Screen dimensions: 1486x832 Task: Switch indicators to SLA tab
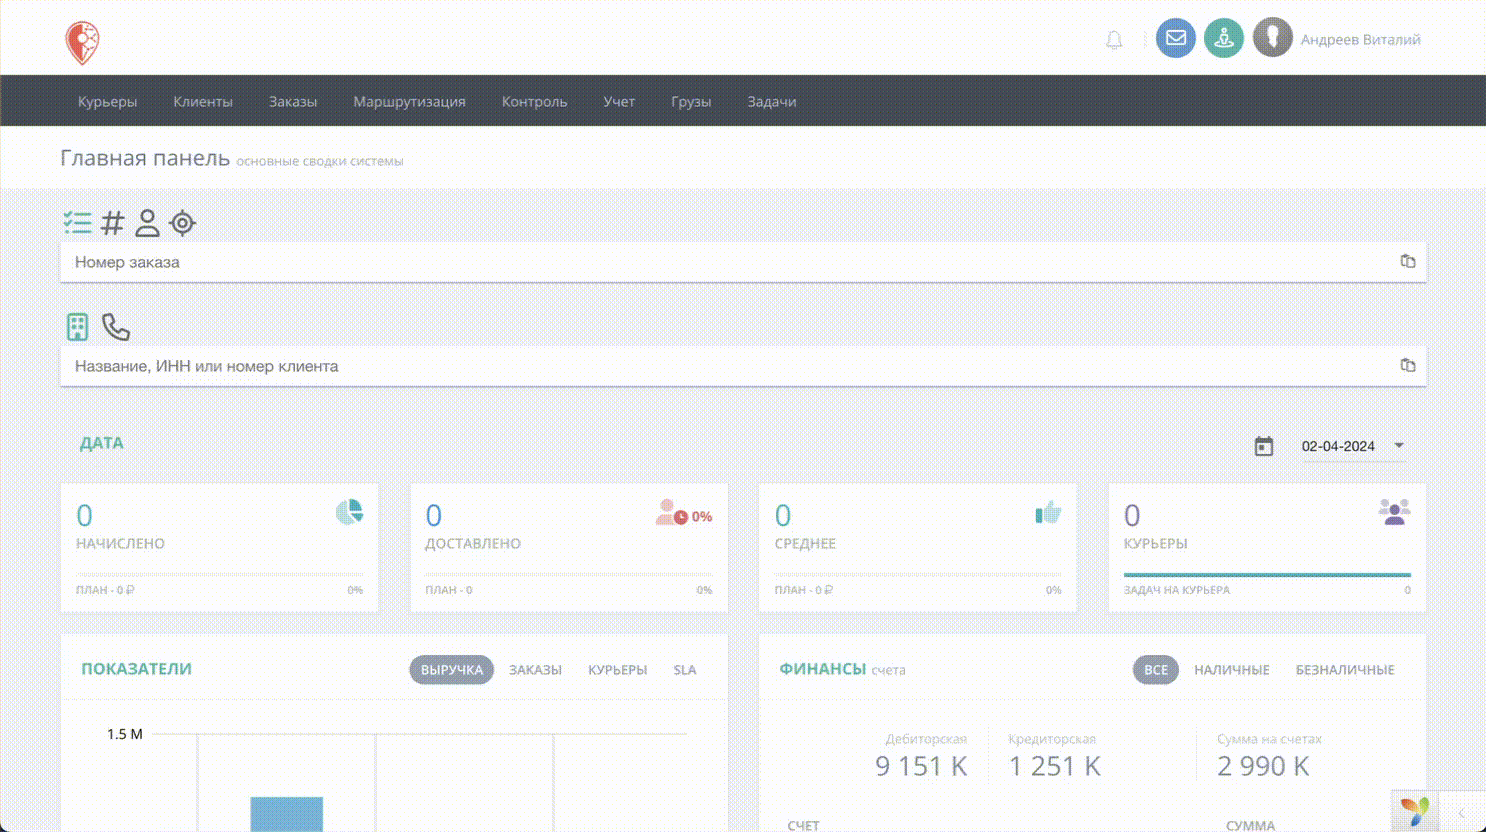pos(684,670)
